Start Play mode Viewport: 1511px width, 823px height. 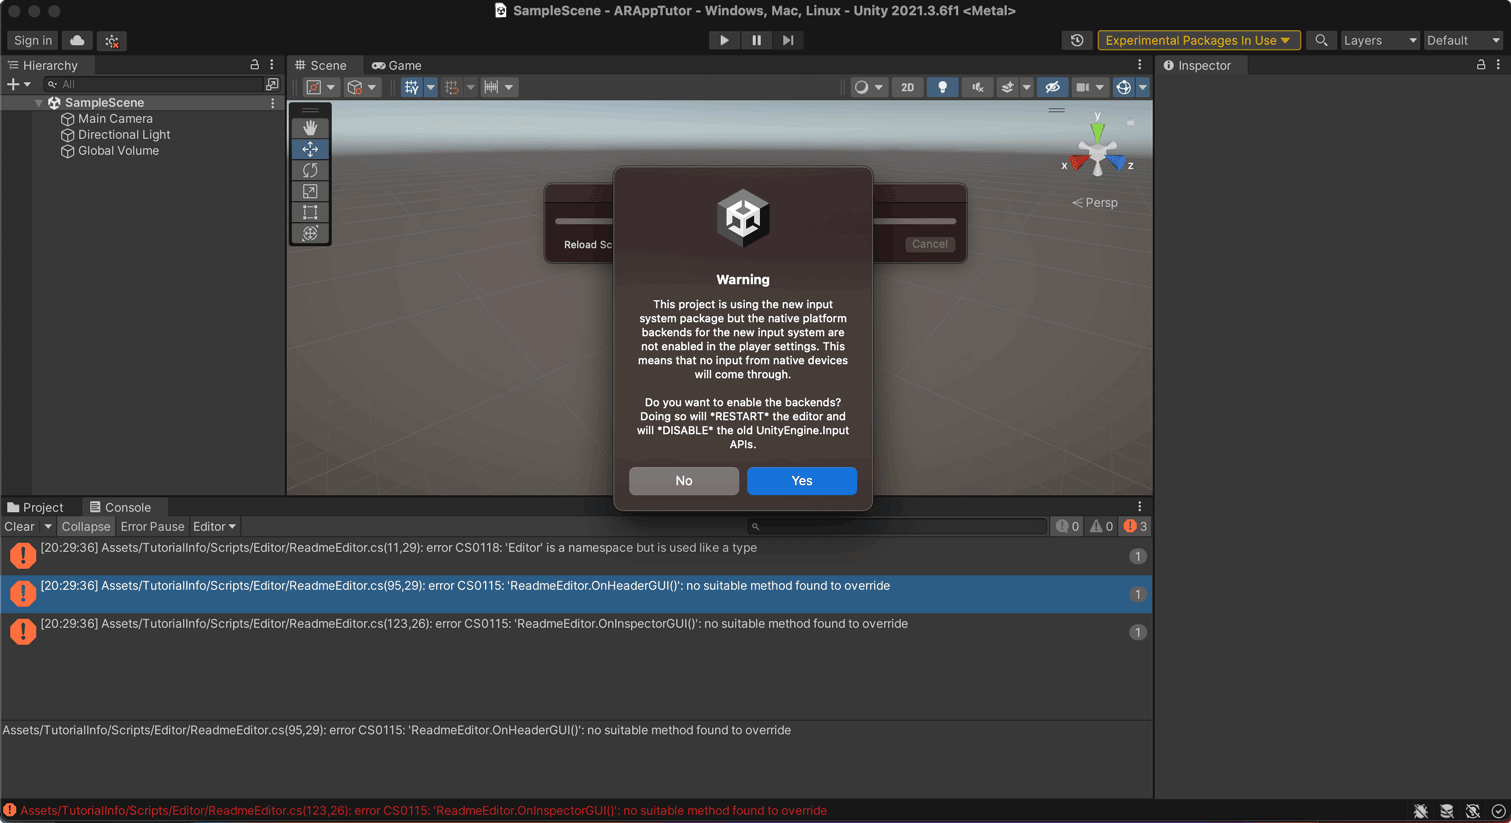(724, 40)
